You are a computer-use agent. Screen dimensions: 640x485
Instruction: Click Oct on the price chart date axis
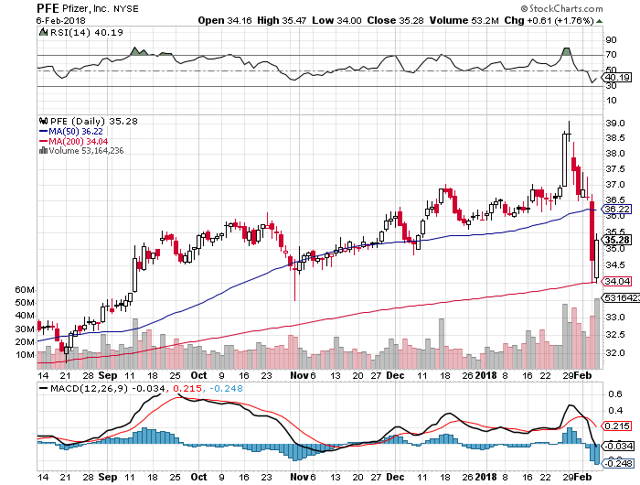click(x=199, y=376)
